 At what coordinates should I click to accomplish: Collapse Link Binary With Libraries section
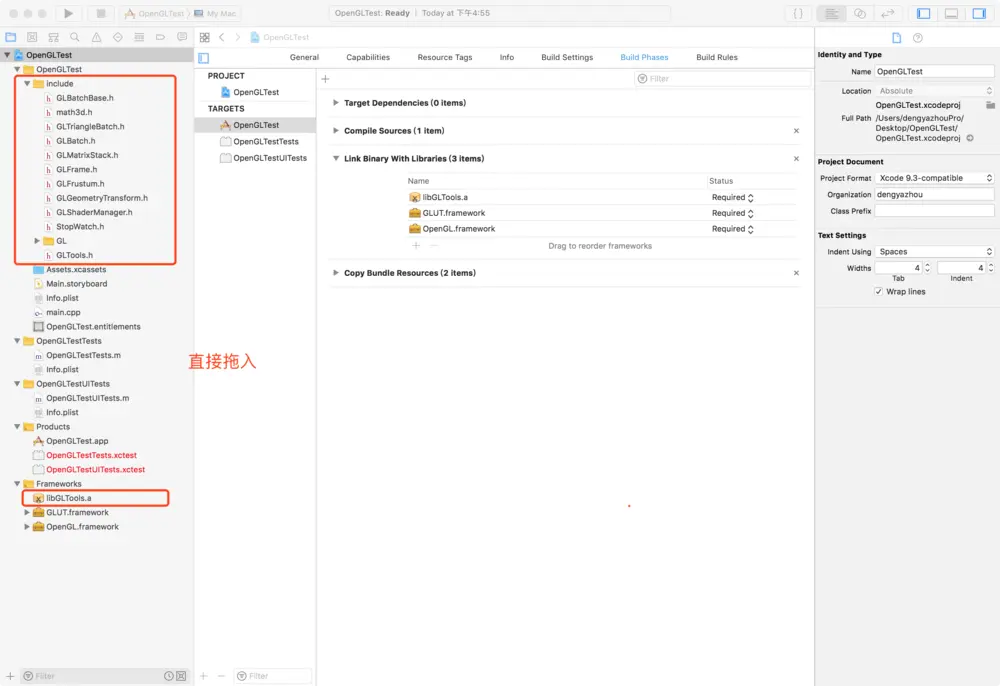335,159
